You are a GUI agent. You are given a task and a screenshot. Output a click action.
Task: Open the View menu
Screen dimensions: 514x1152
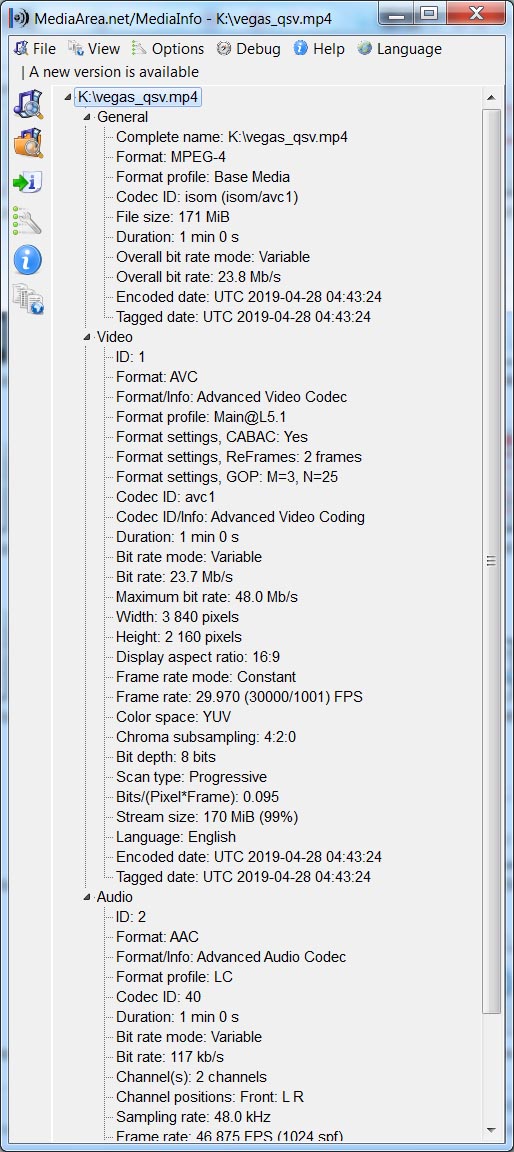click(94, 48)
